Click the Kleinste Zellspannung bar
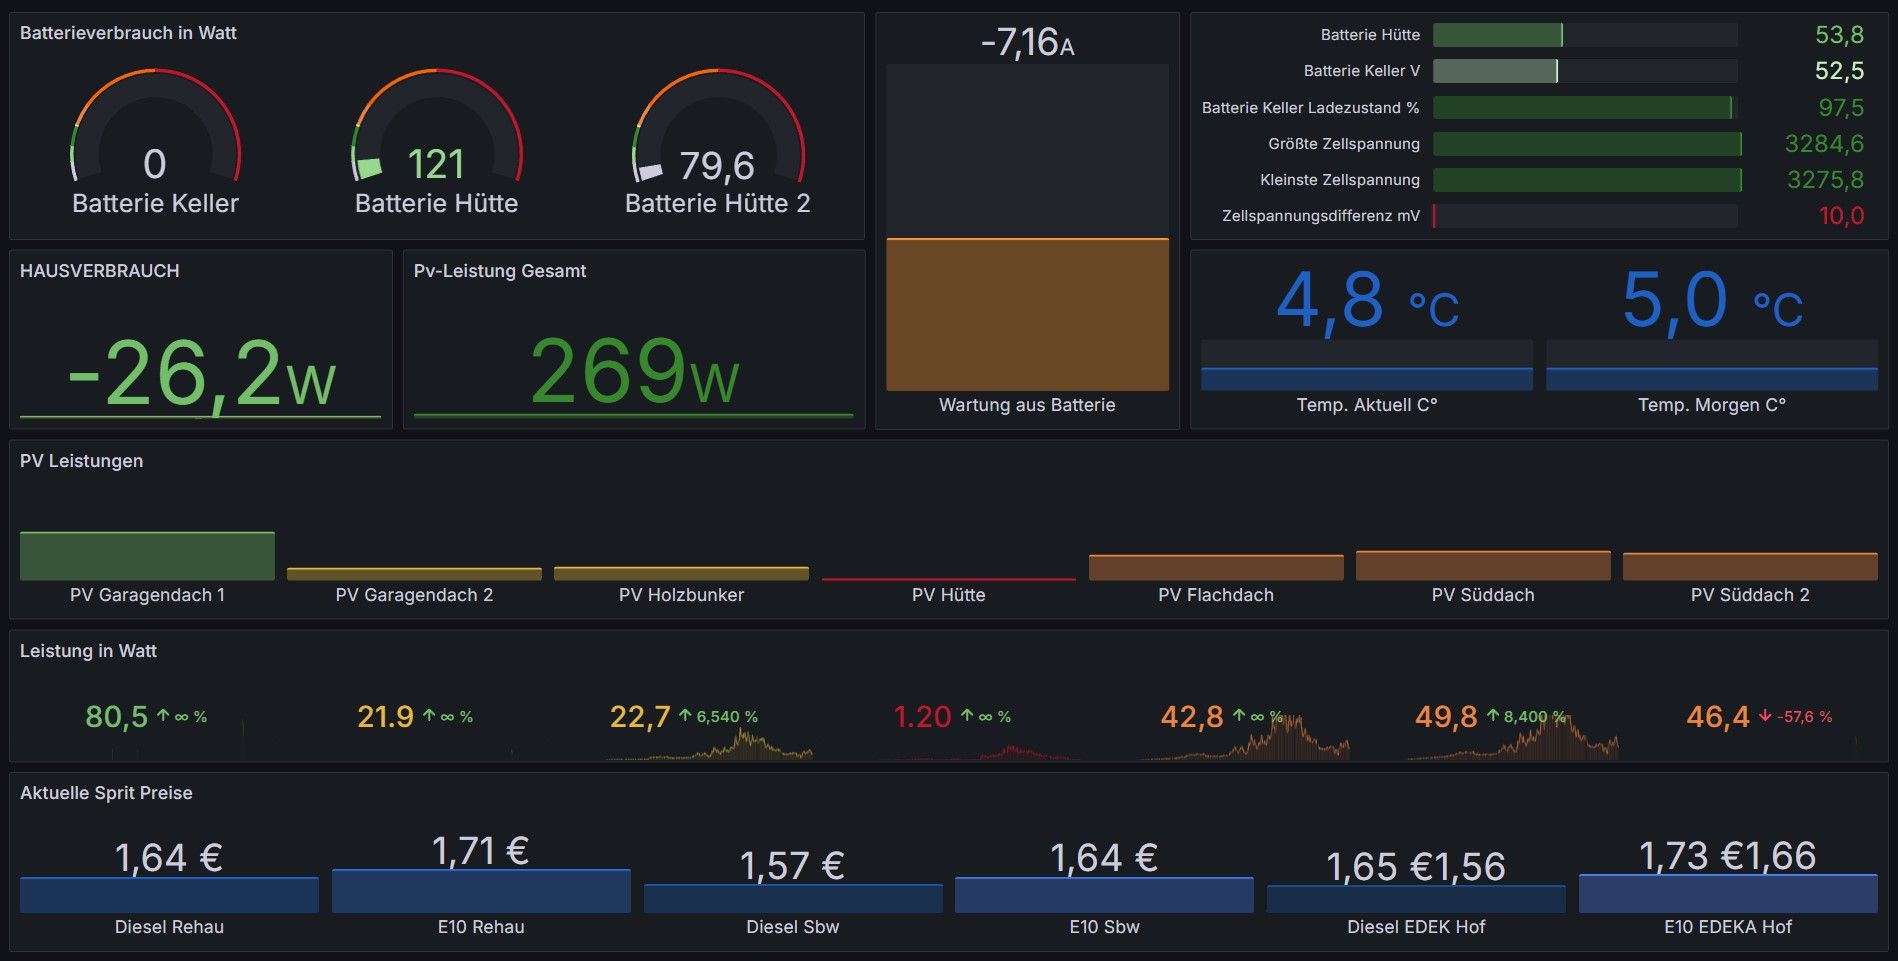 1585,180
